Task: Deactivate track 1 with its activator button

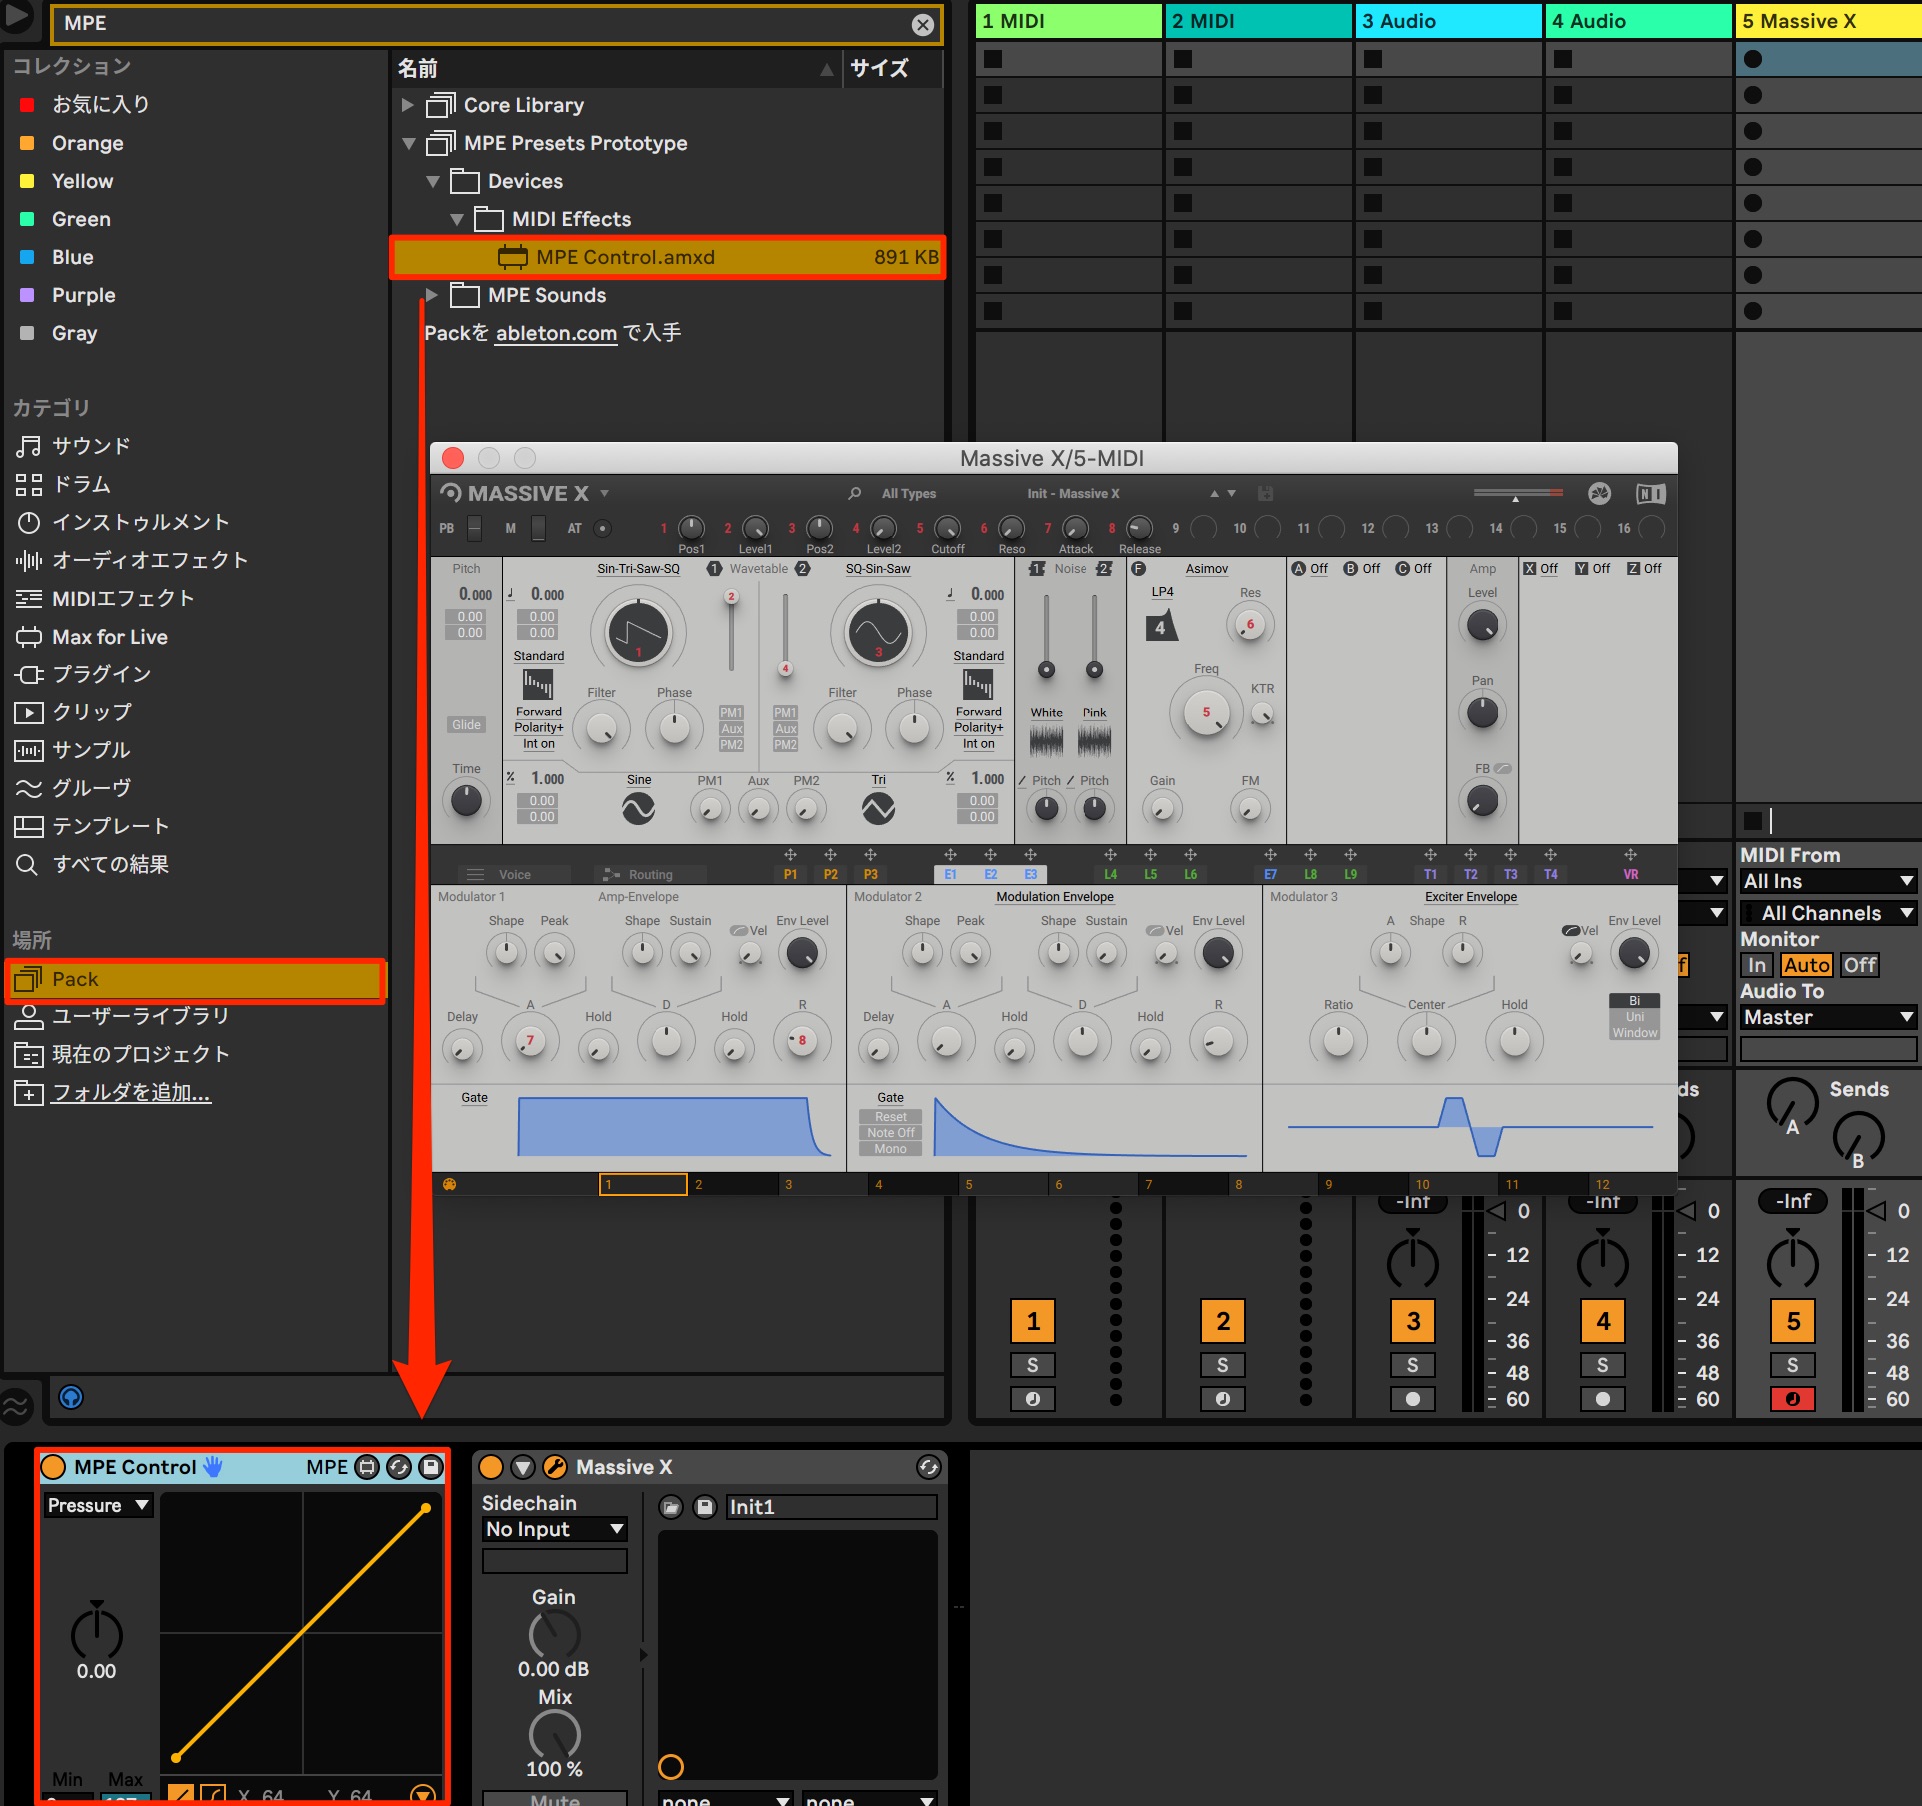Action: click(1033, 1321)
